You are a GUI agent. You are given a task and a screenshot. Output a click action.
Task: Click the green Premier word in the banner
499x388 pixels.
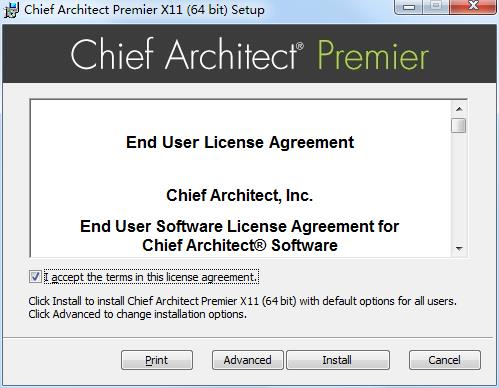(x=373, y=55)
